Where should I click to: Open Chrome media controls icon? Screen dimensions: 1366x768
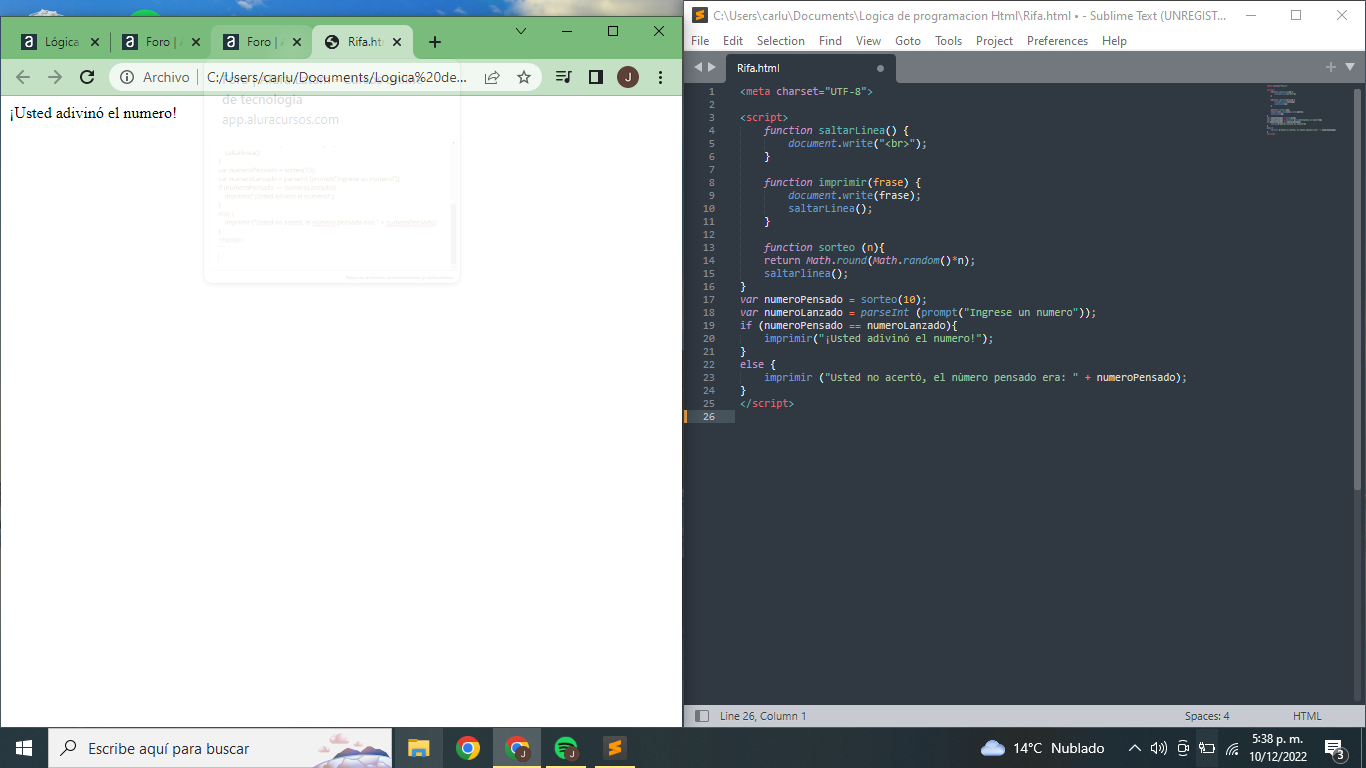click(x=564, y=77)
